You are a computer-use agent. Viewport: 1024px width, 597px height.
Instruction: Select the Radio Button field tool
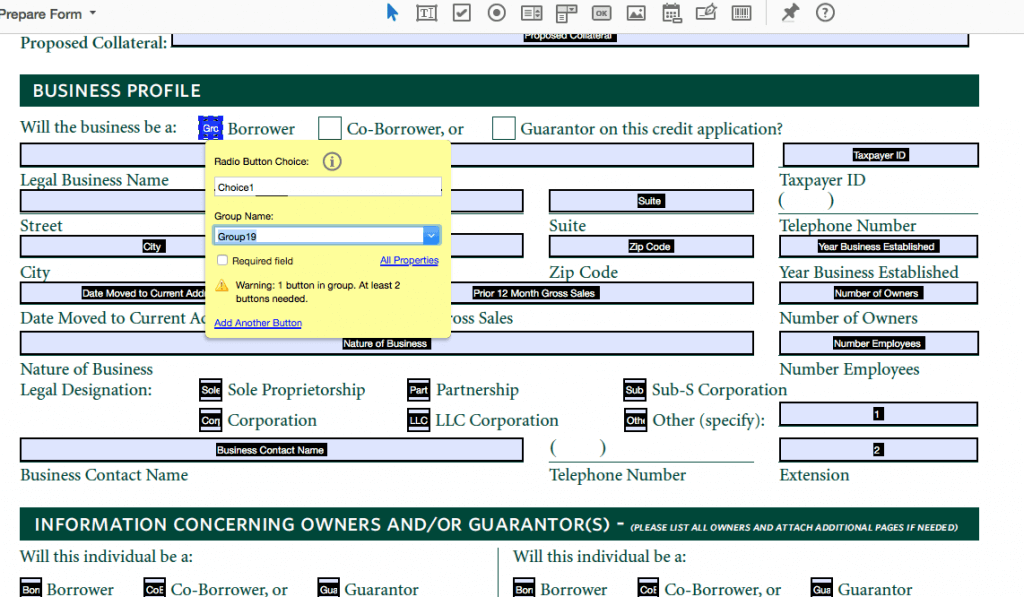(x=495, y=13)
